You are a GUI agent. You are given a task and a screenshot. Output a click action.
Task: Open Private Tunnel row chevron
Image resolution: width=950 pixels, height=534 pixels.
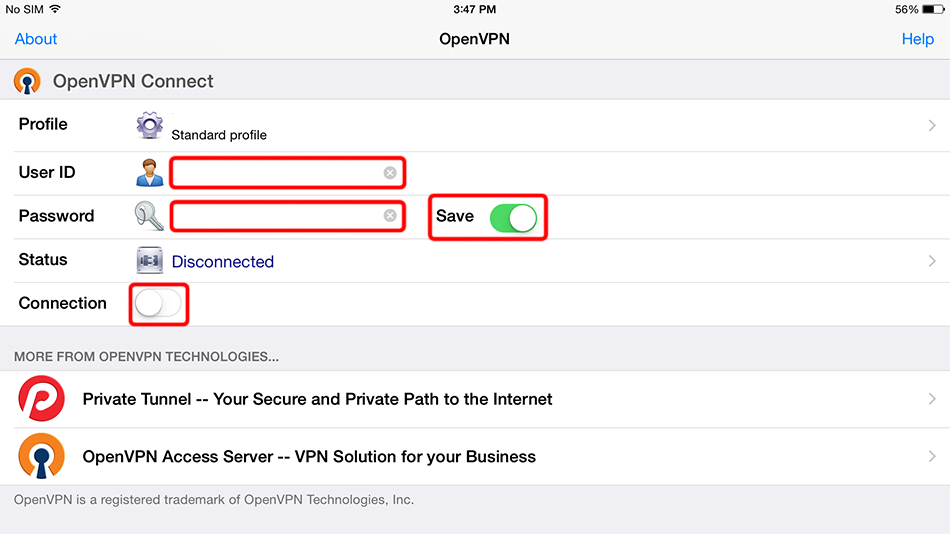[x=932, y=399]
